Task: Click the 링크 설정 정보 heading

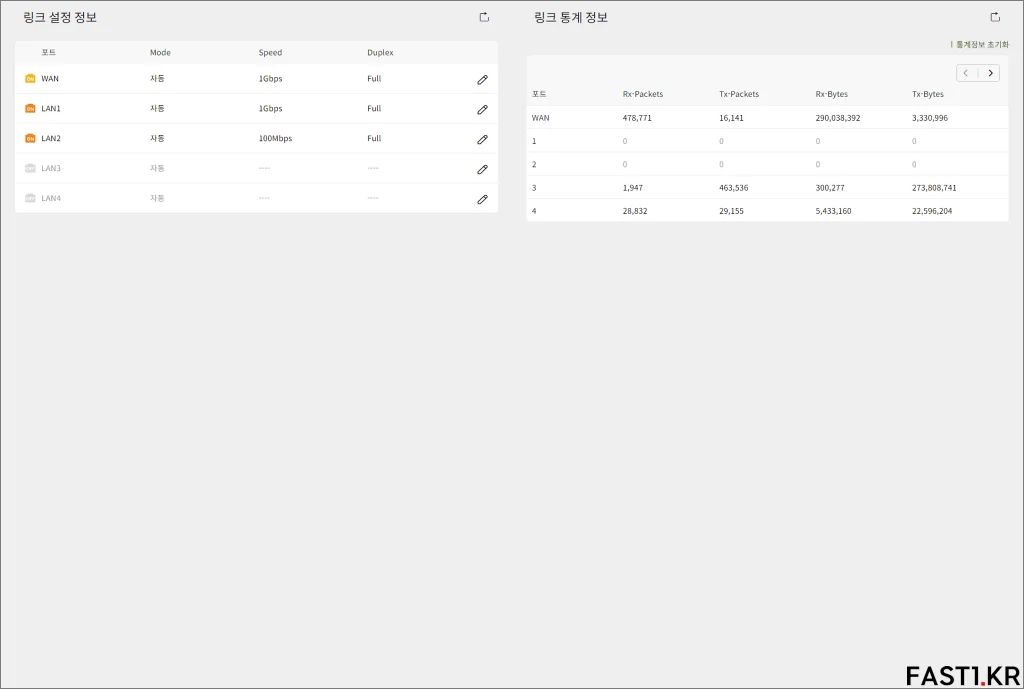Action: 60,18
